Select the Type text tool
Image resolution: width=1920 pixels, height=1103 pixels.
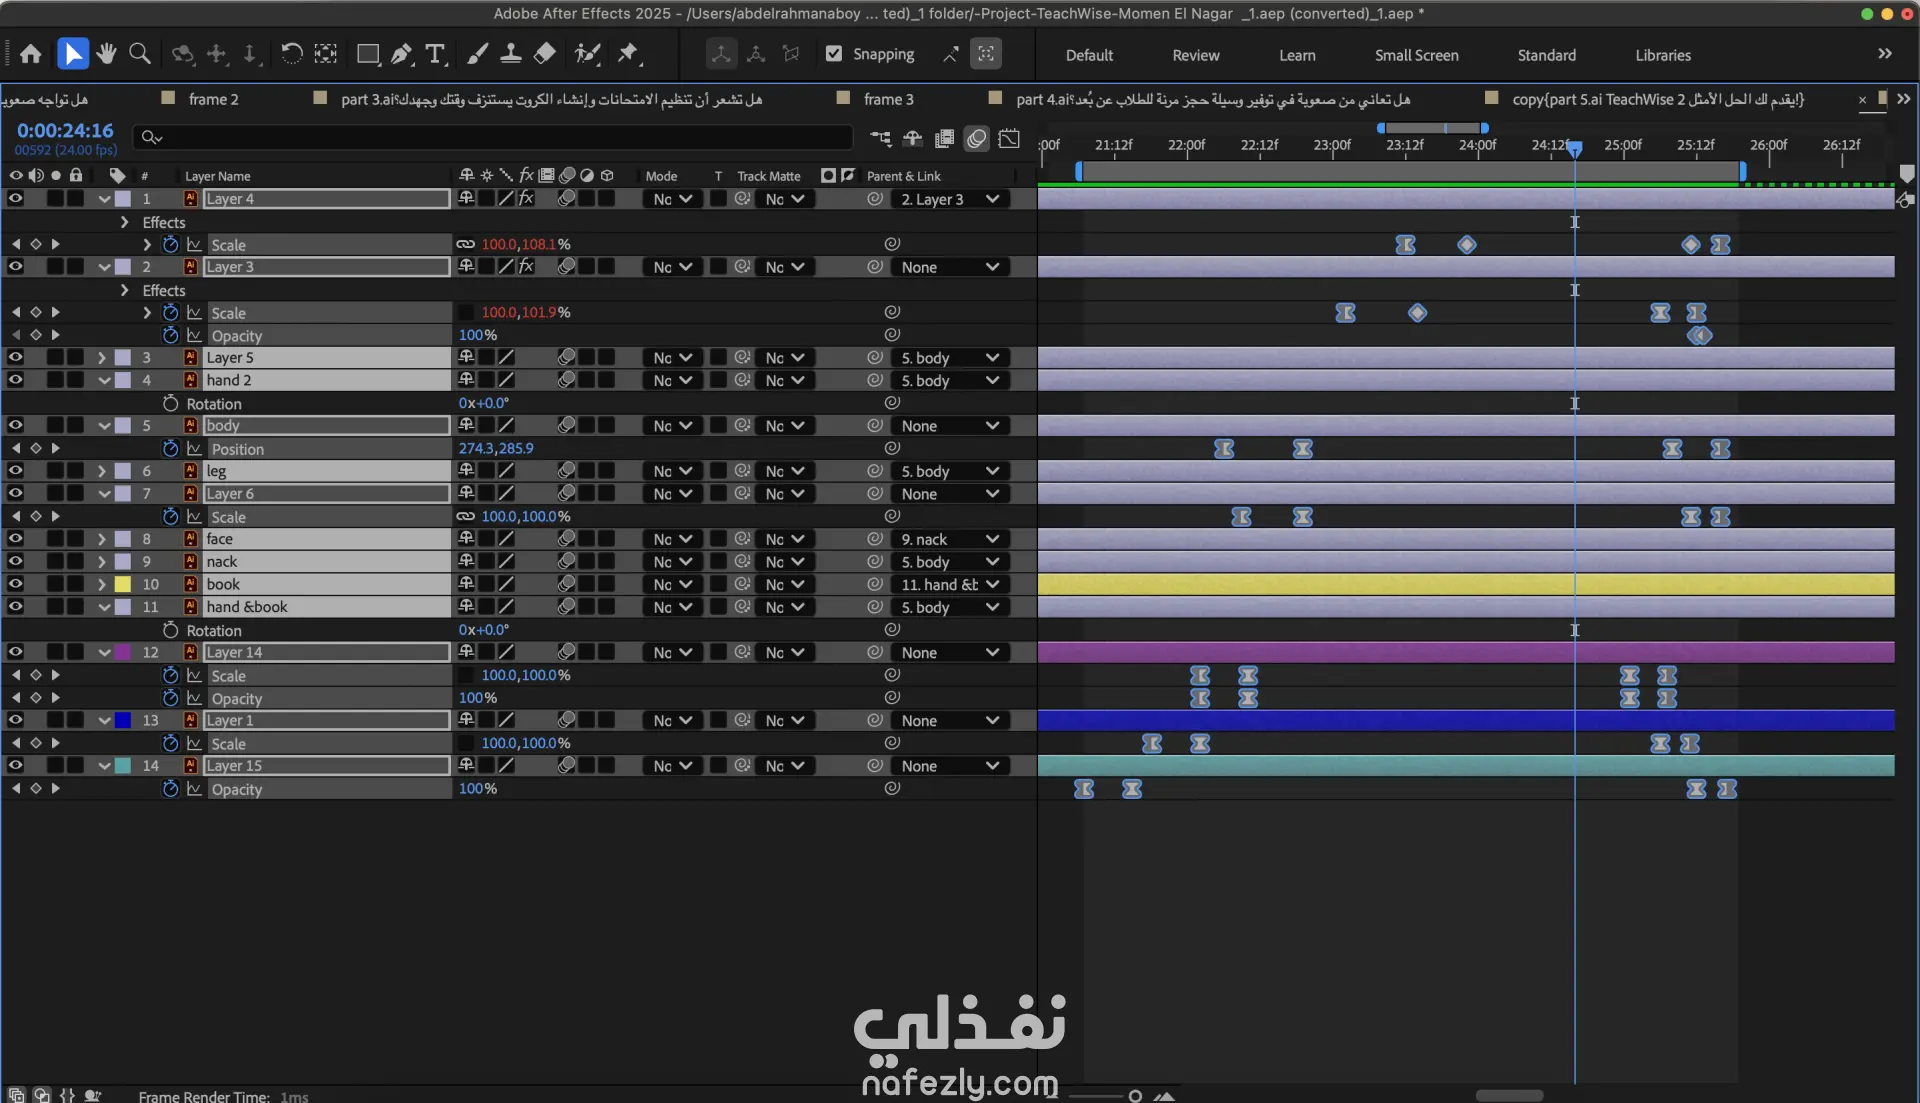coord(435,54)
